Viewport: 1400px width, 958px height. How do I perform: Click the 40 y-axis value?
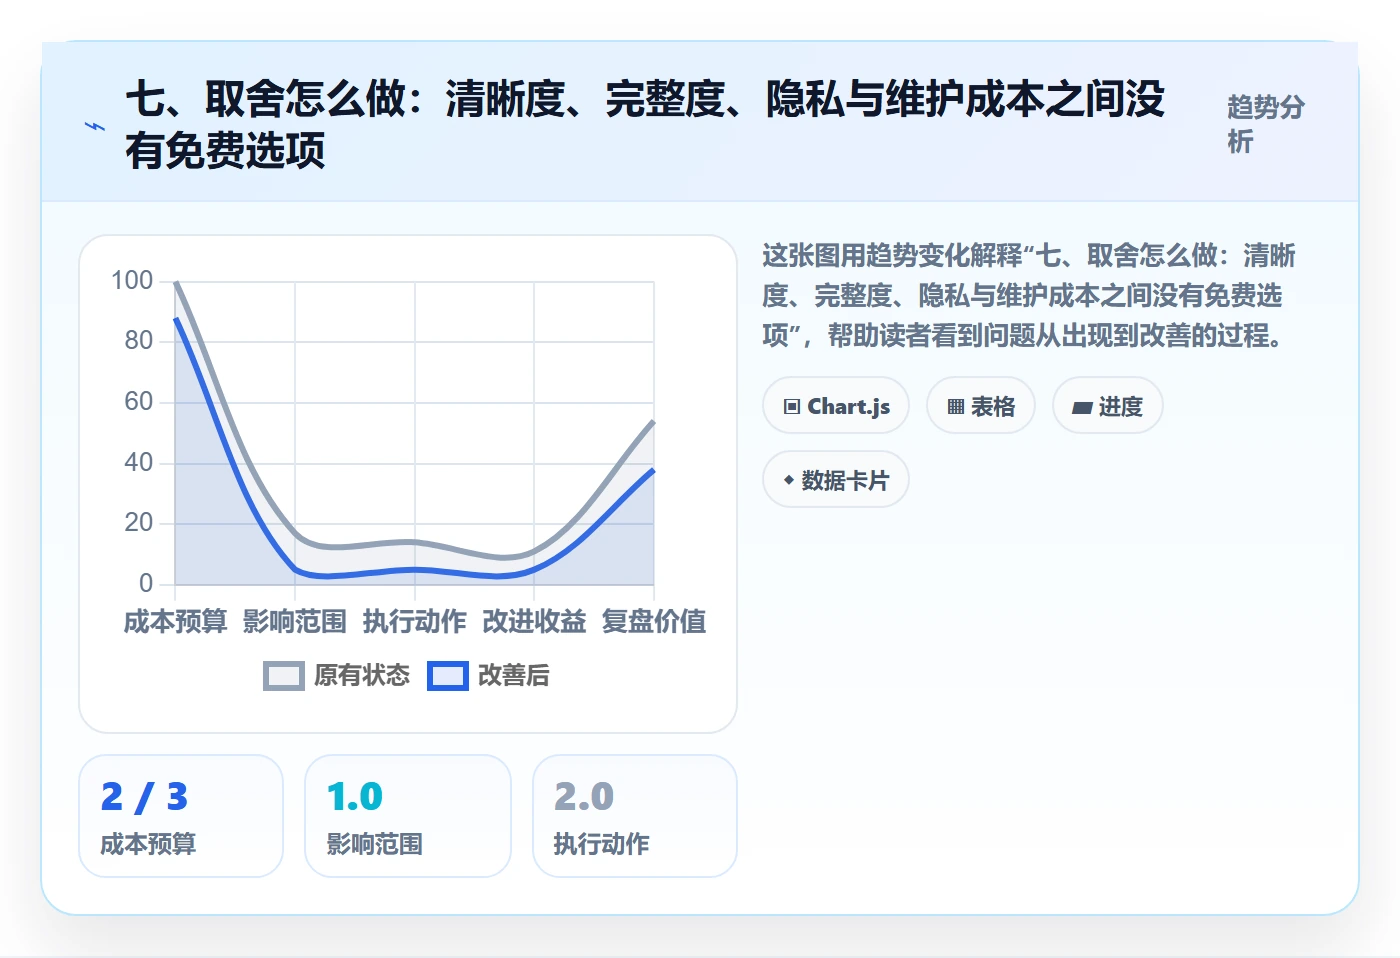pos(139,463)
